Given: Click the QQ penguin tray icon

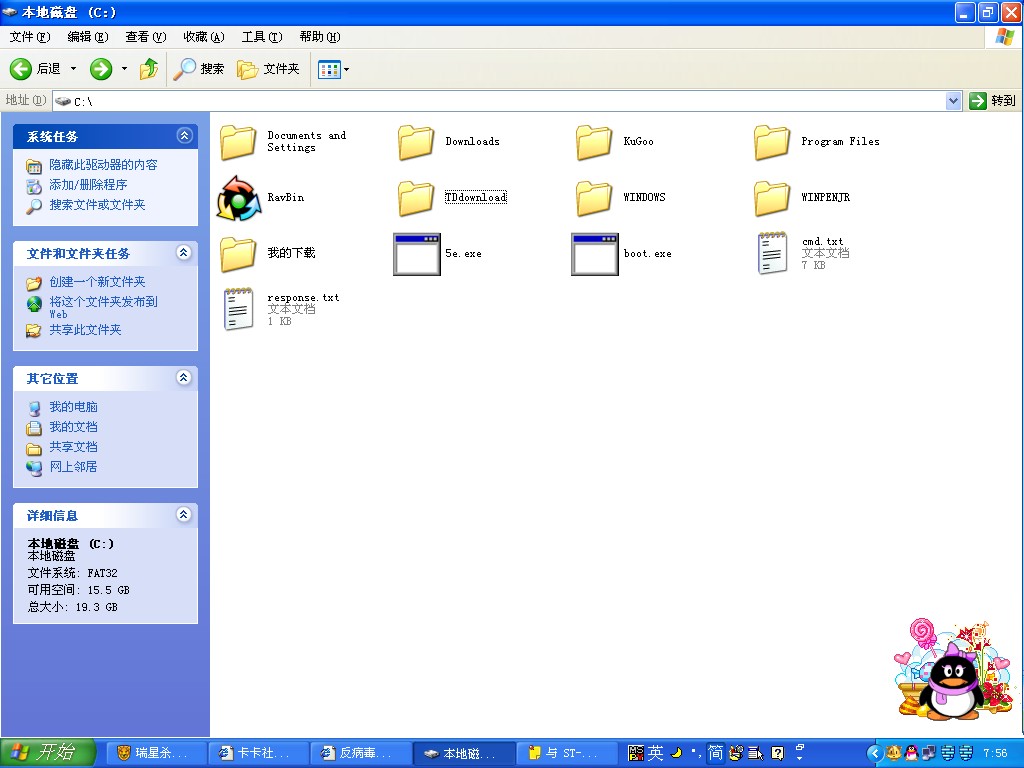Looking at the screenshot, I should click(910, 753).
